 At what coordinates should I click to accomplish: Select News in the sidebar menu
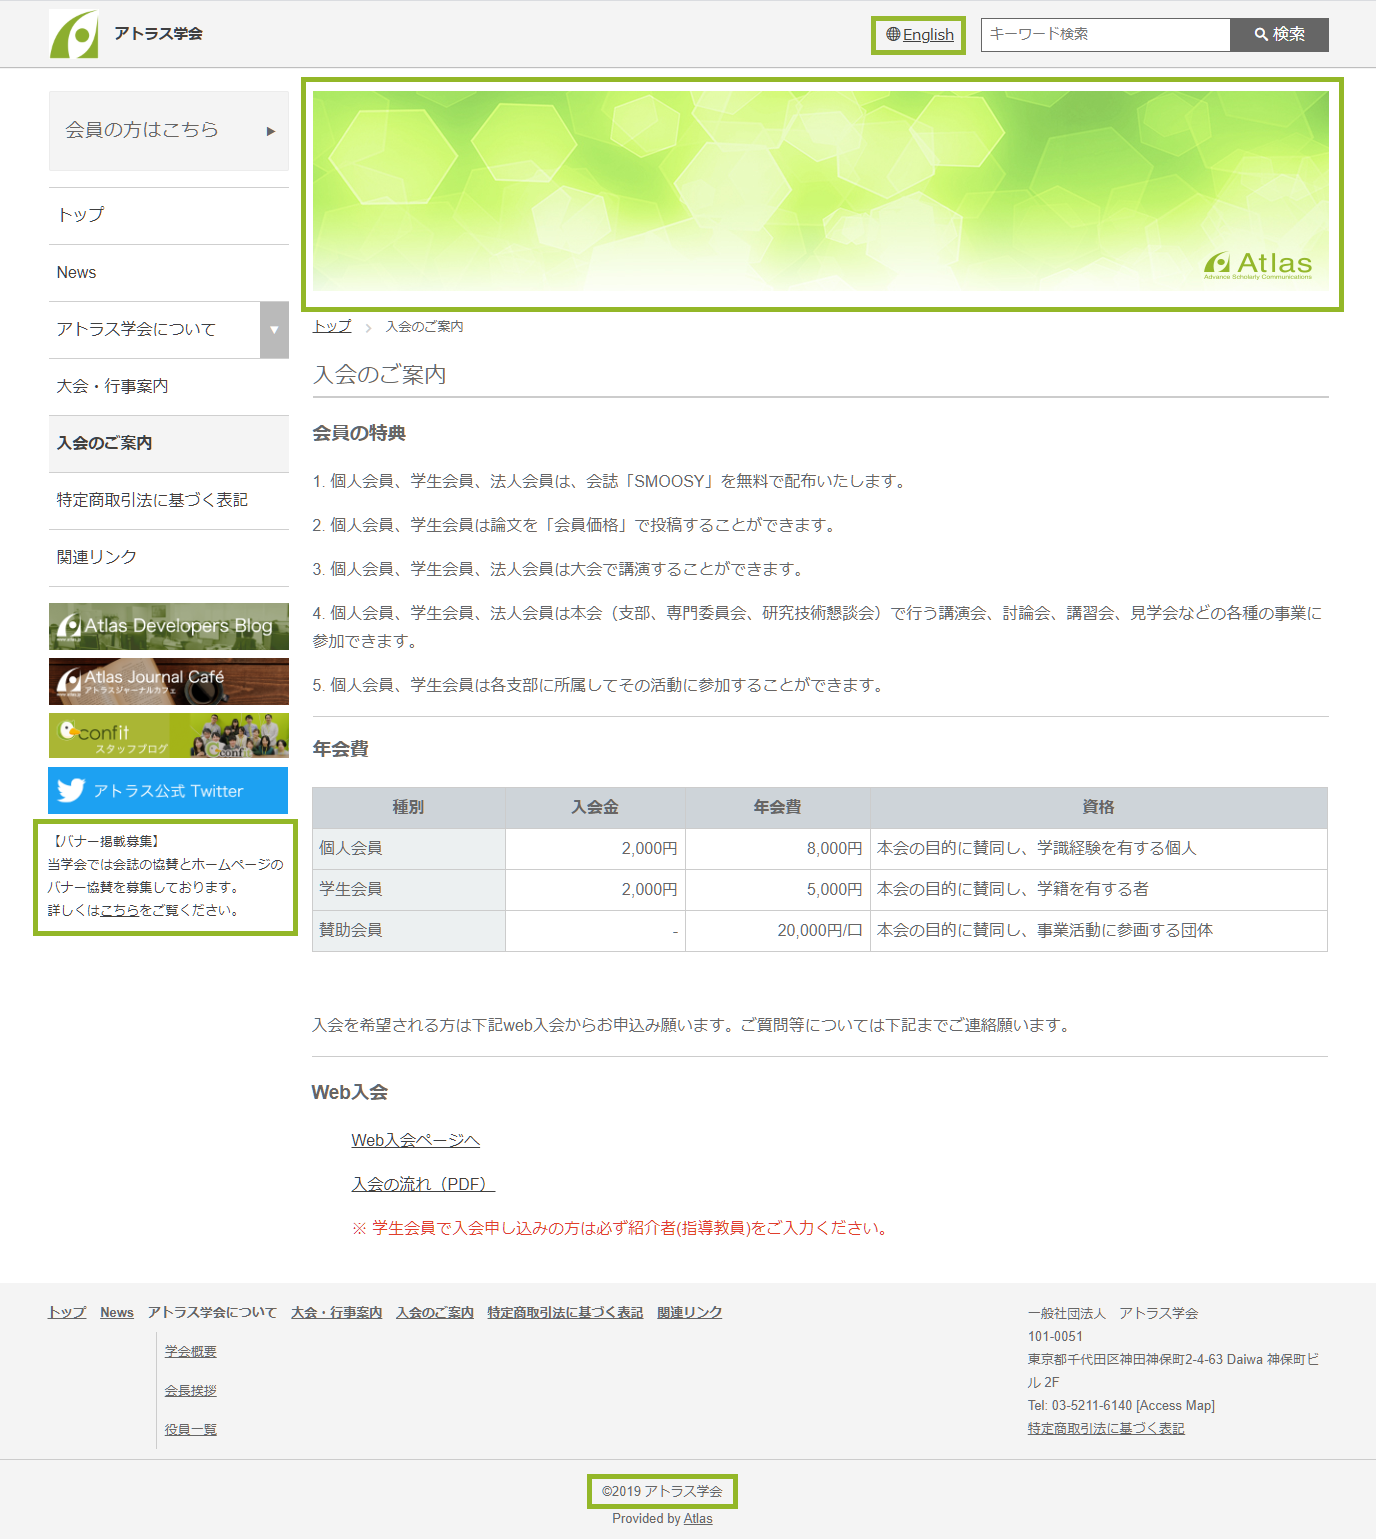coord(77,273)
